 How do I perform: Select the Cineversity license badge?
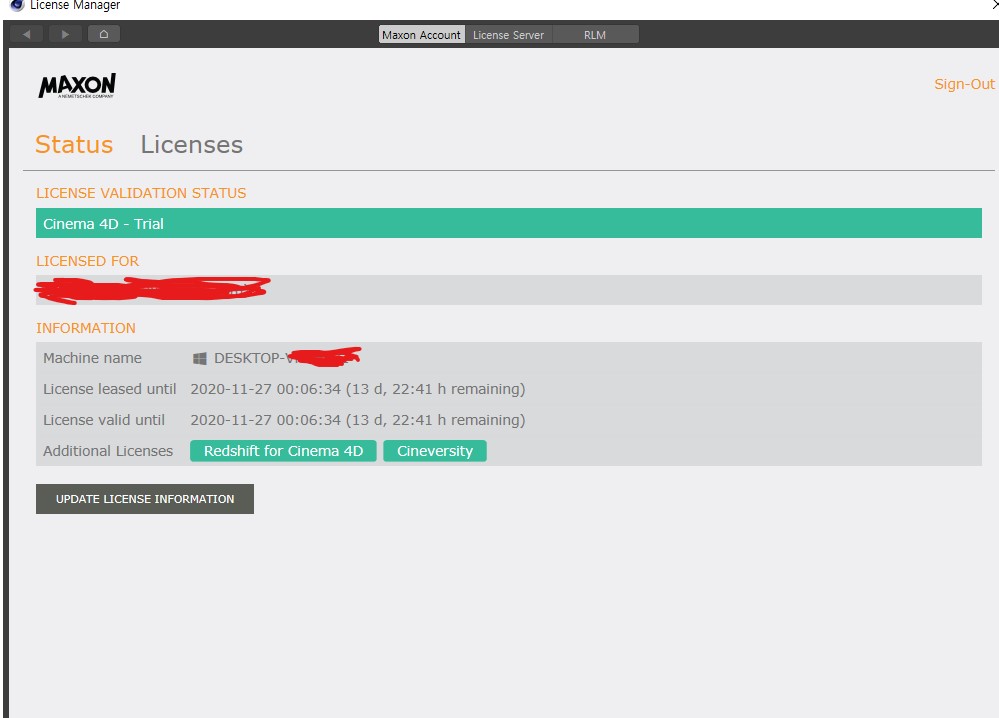435,451
